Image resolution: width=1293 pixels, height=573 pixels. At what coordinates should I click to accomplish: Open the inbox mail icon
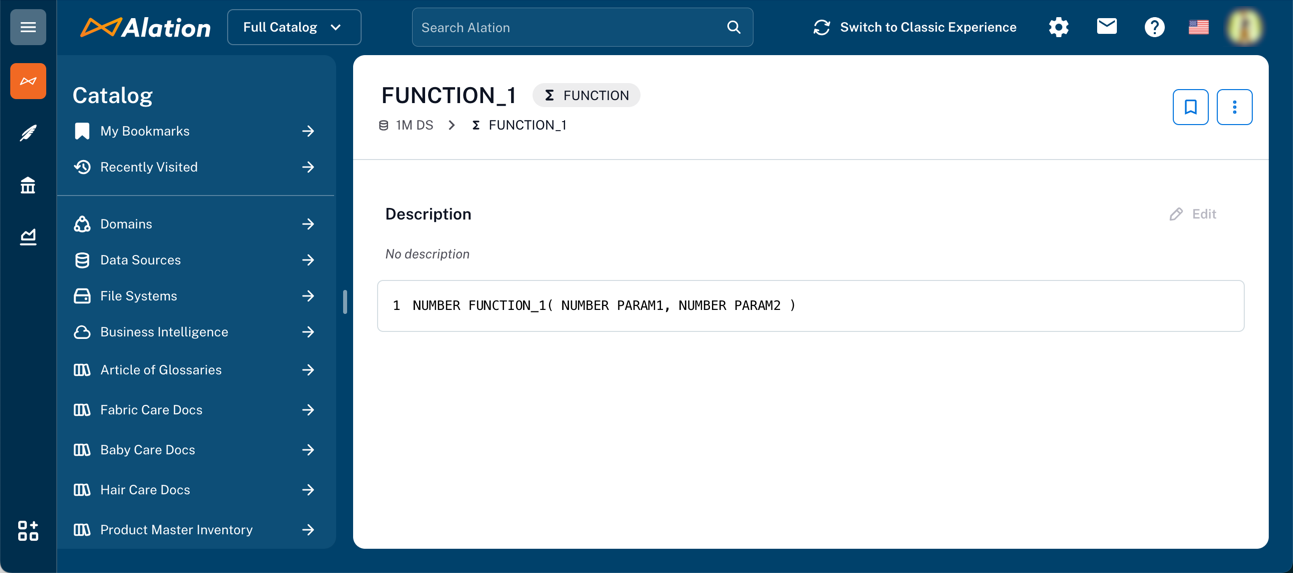(x=1107, y=27)
